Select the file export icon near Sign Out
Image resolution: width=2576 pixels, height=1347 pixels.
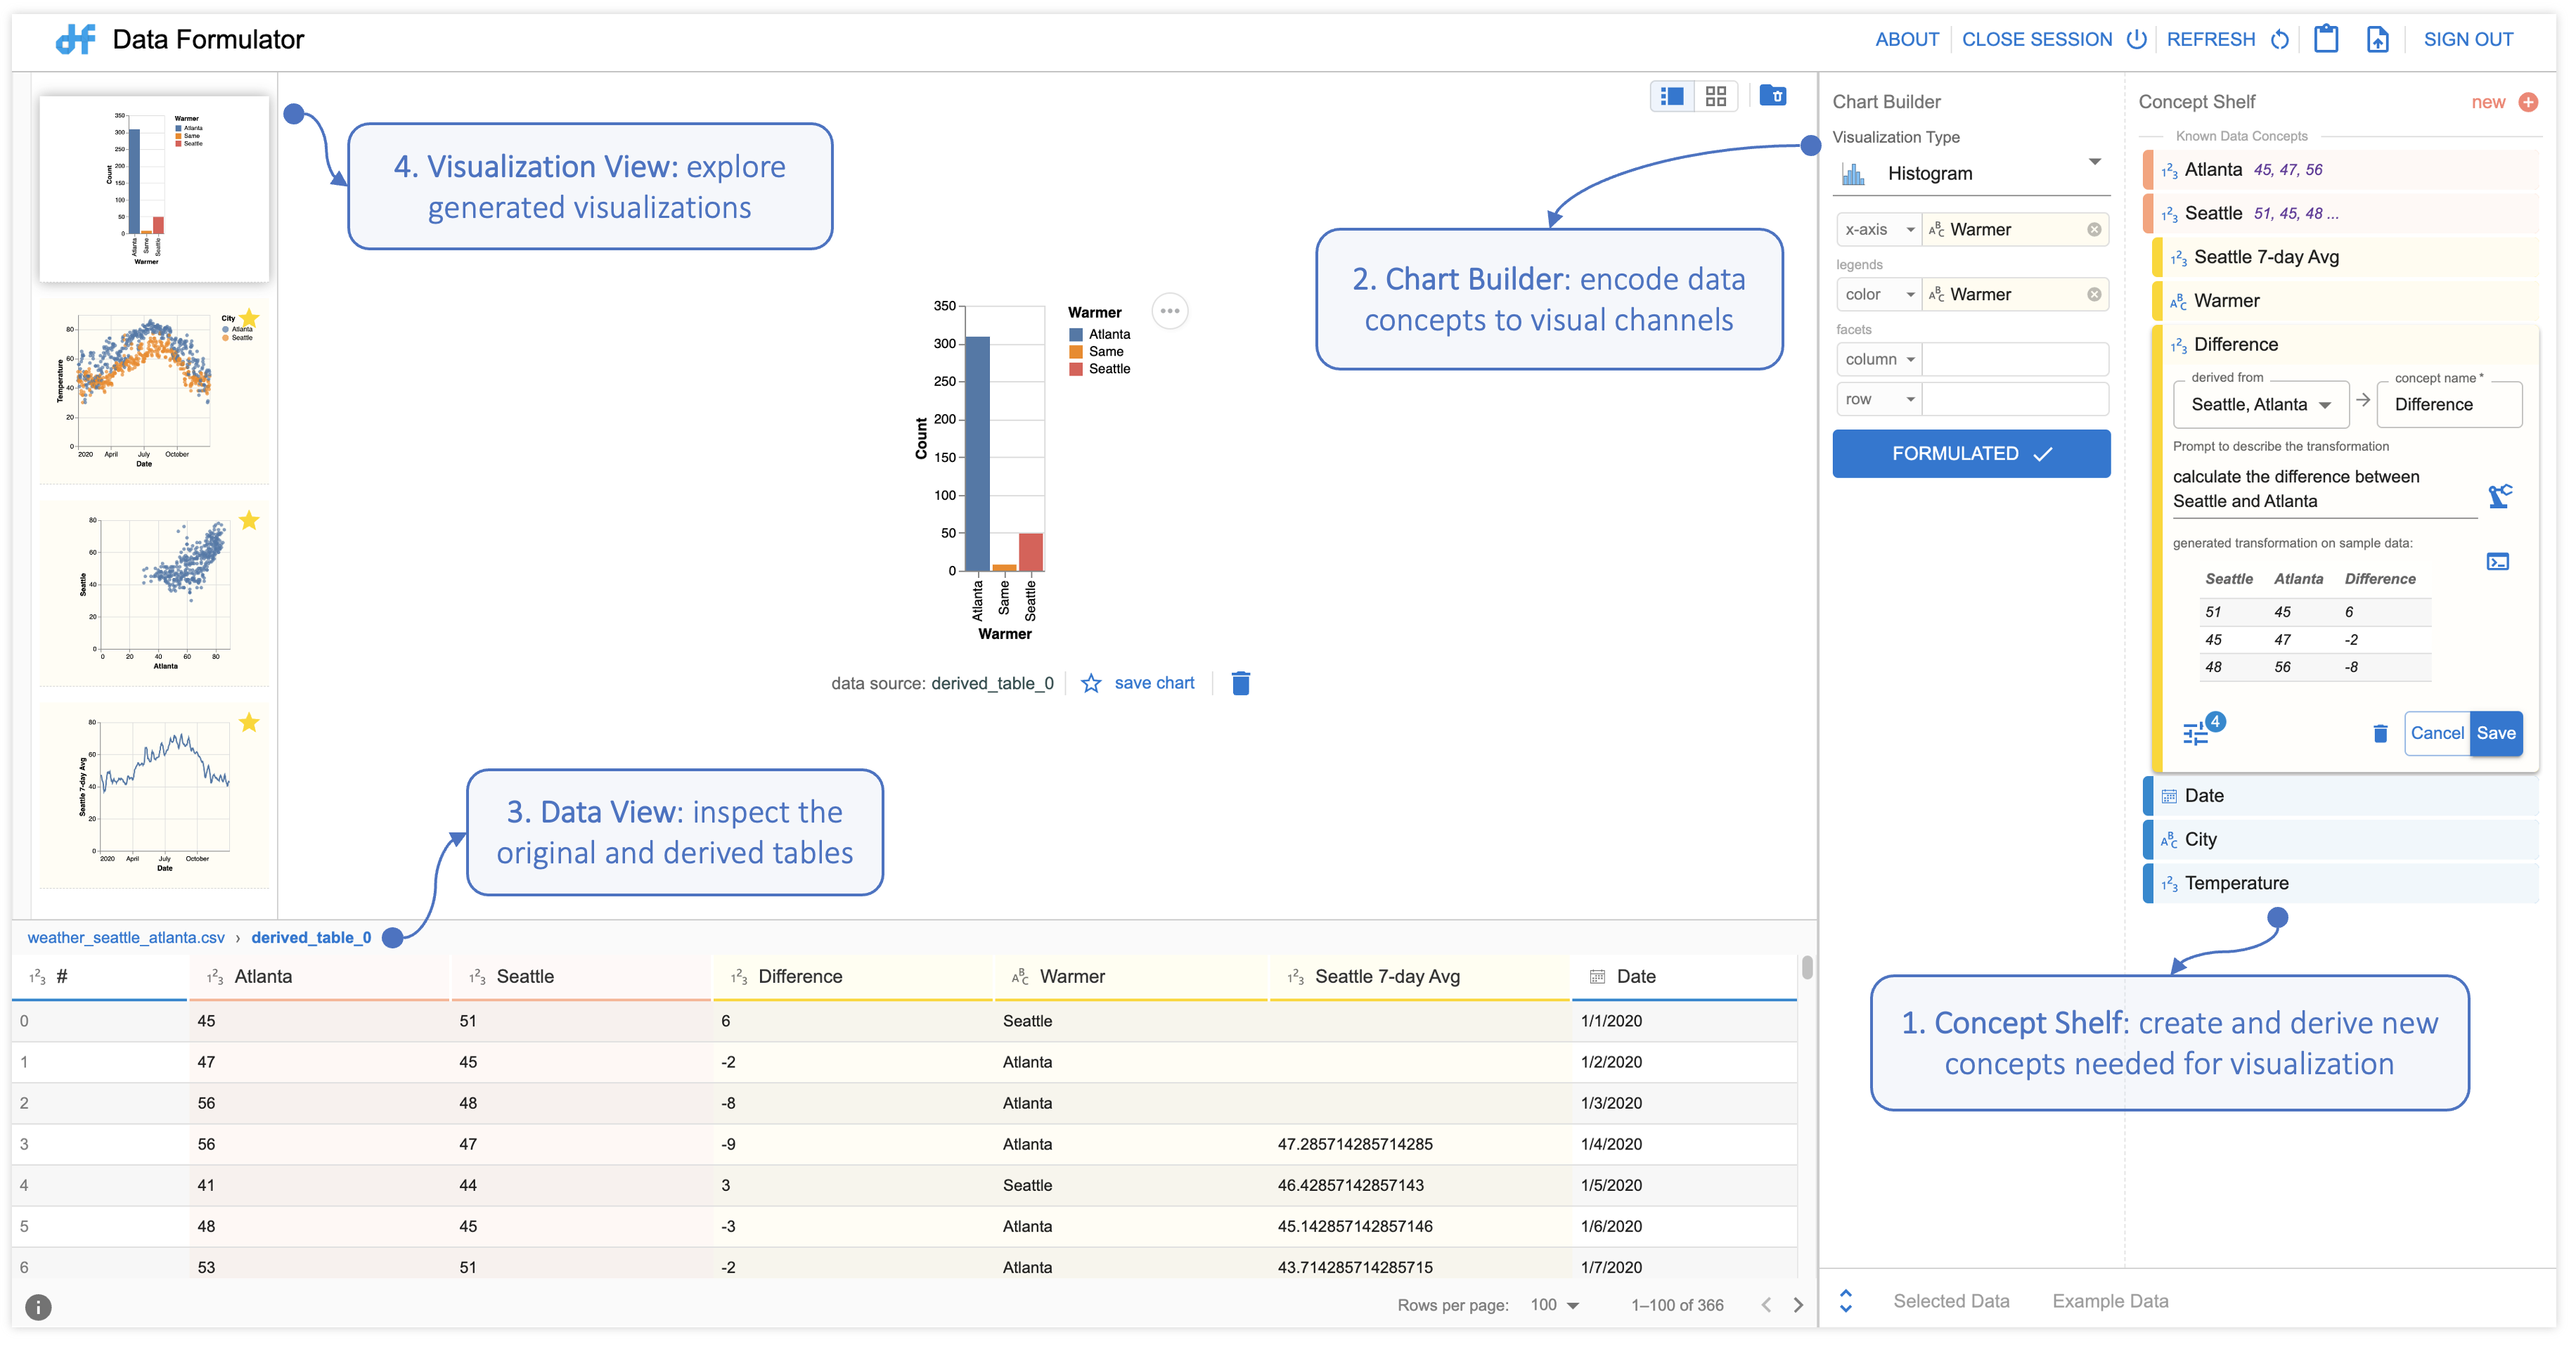pos(2379,39)
